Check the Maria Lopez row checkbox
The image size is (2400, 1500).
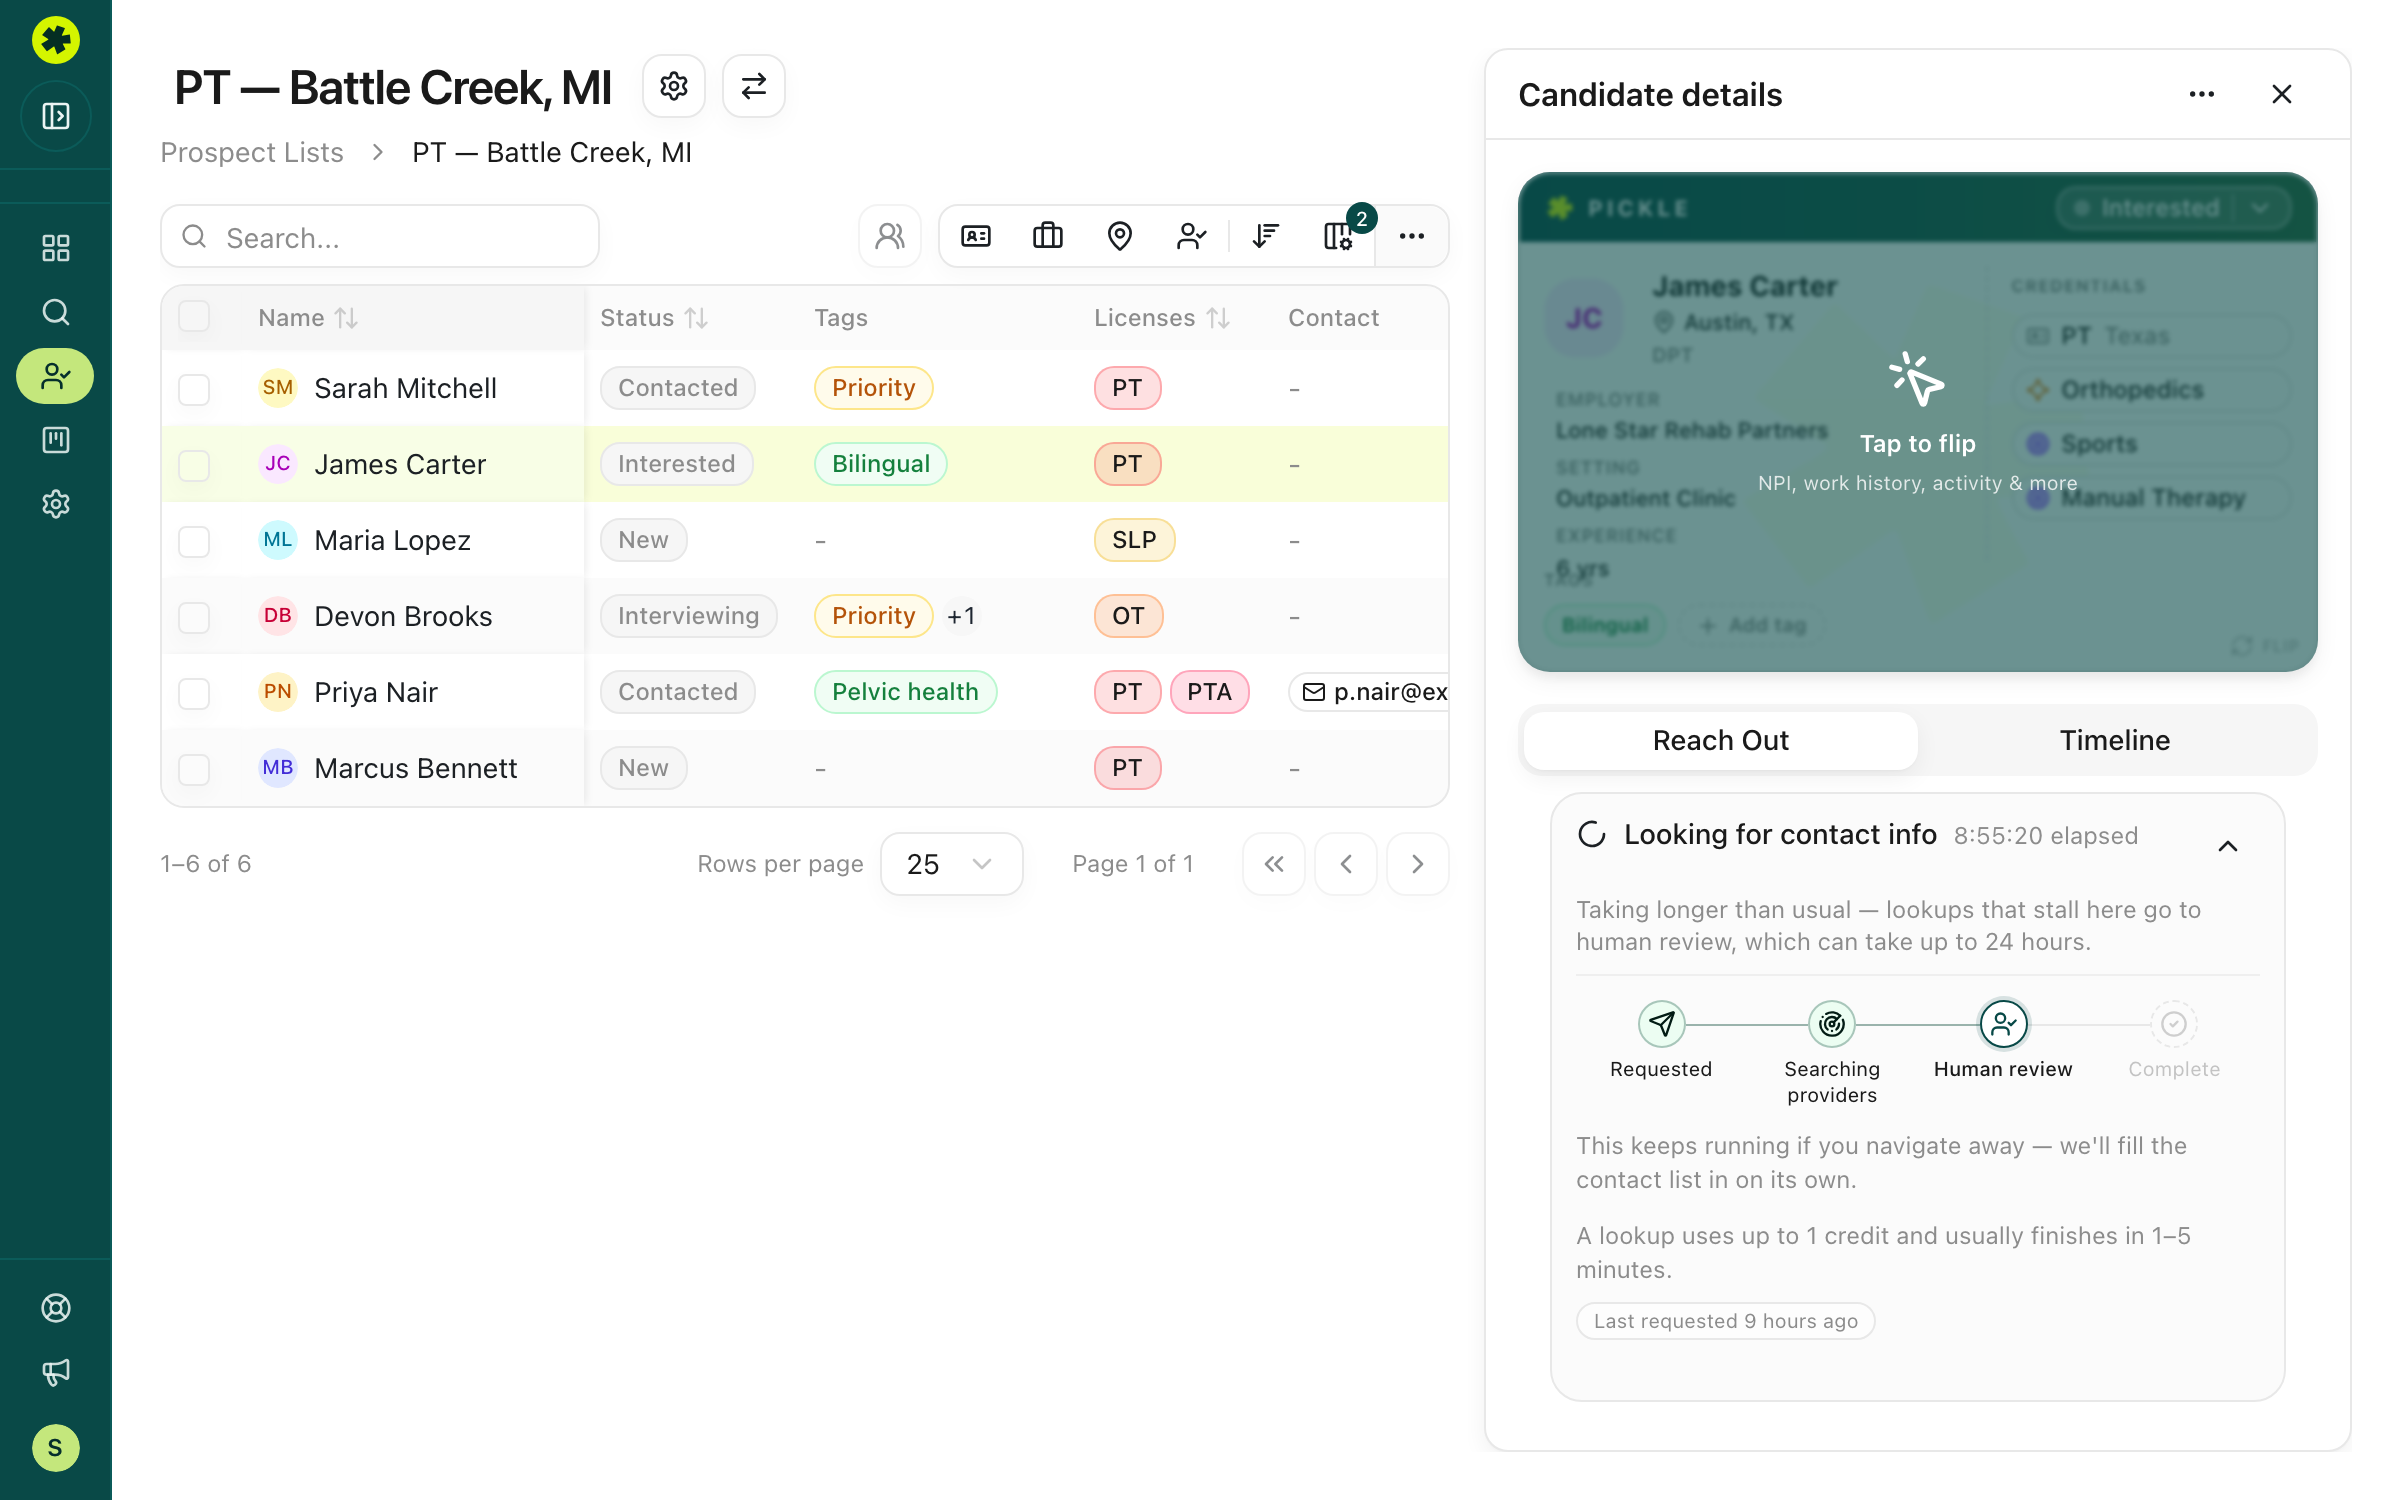194,541
